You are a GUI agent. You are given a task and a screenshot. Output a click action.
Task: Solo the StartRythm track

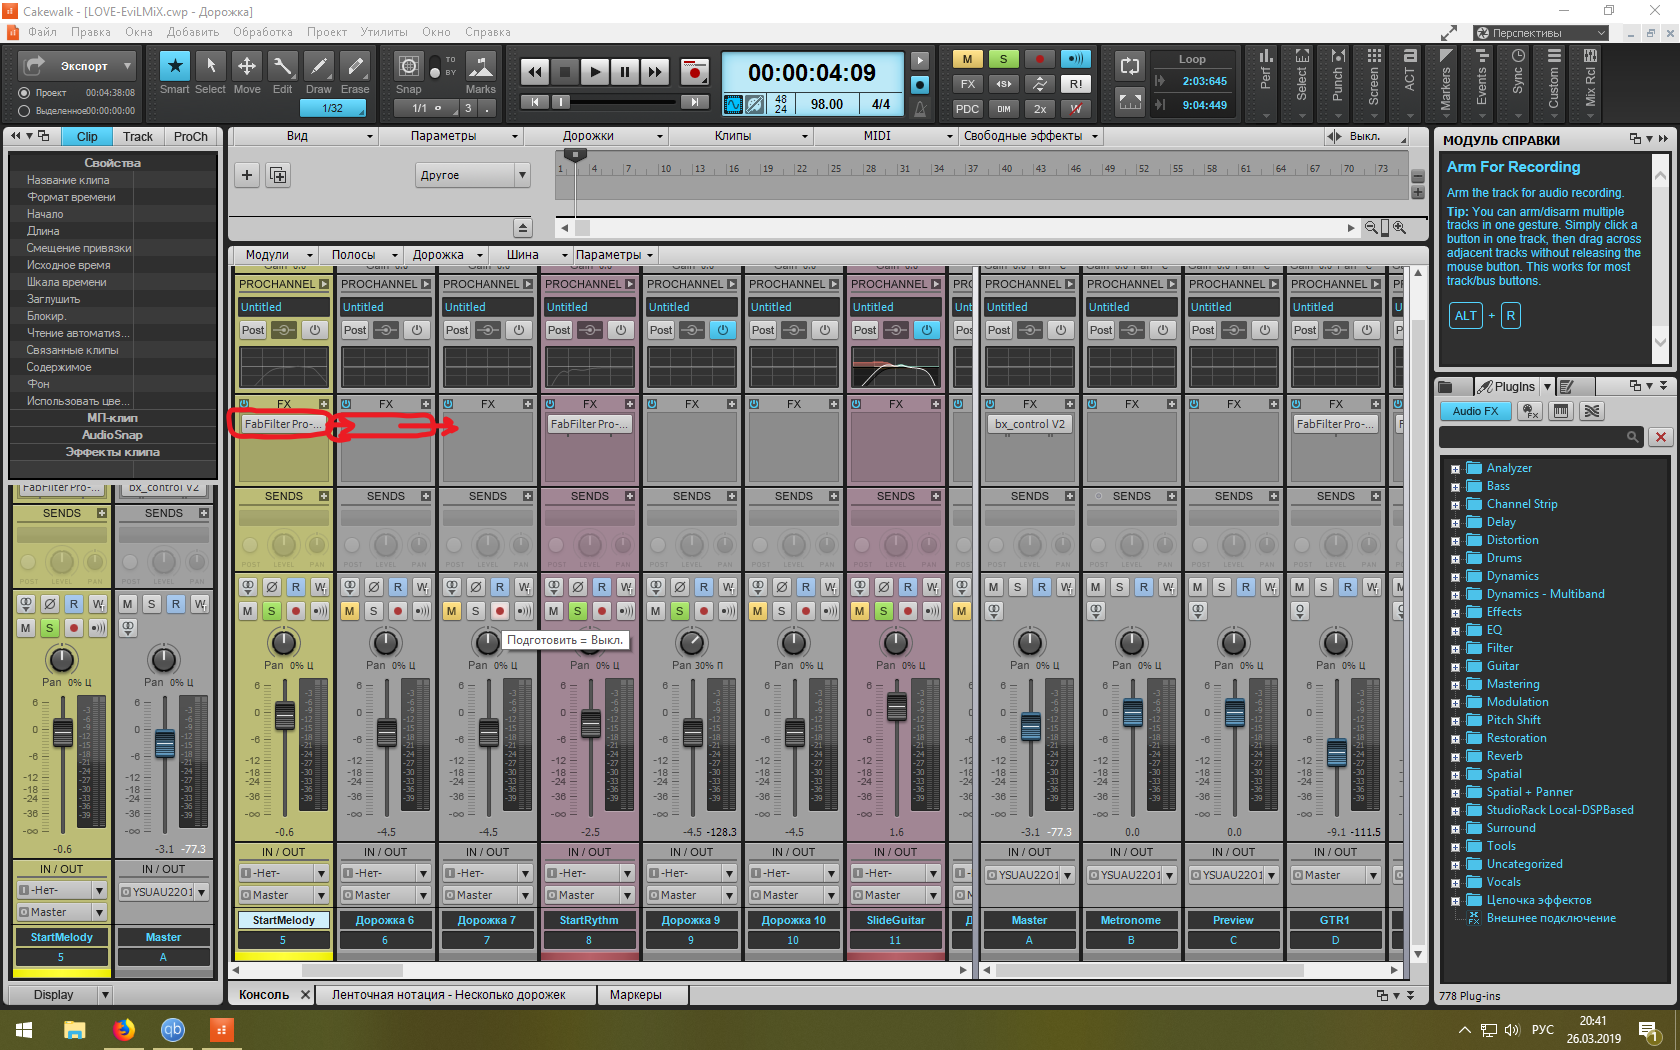(578, 611)
